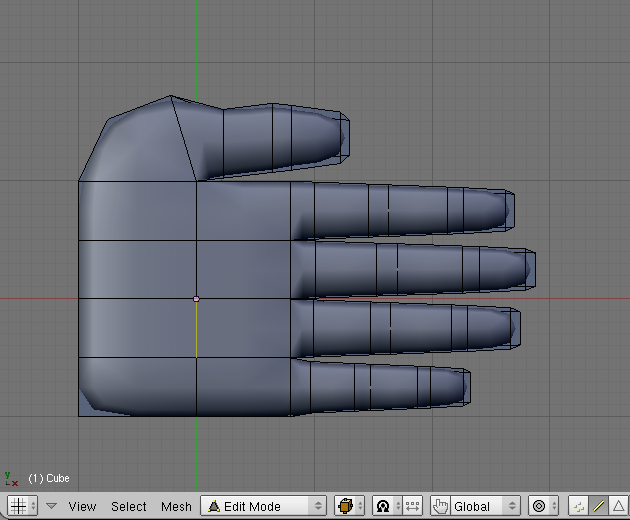The width and height of the screenshot is (630, 520).
Task: Click the XY axis indicator in viewport corner
Action: [11, 479]
